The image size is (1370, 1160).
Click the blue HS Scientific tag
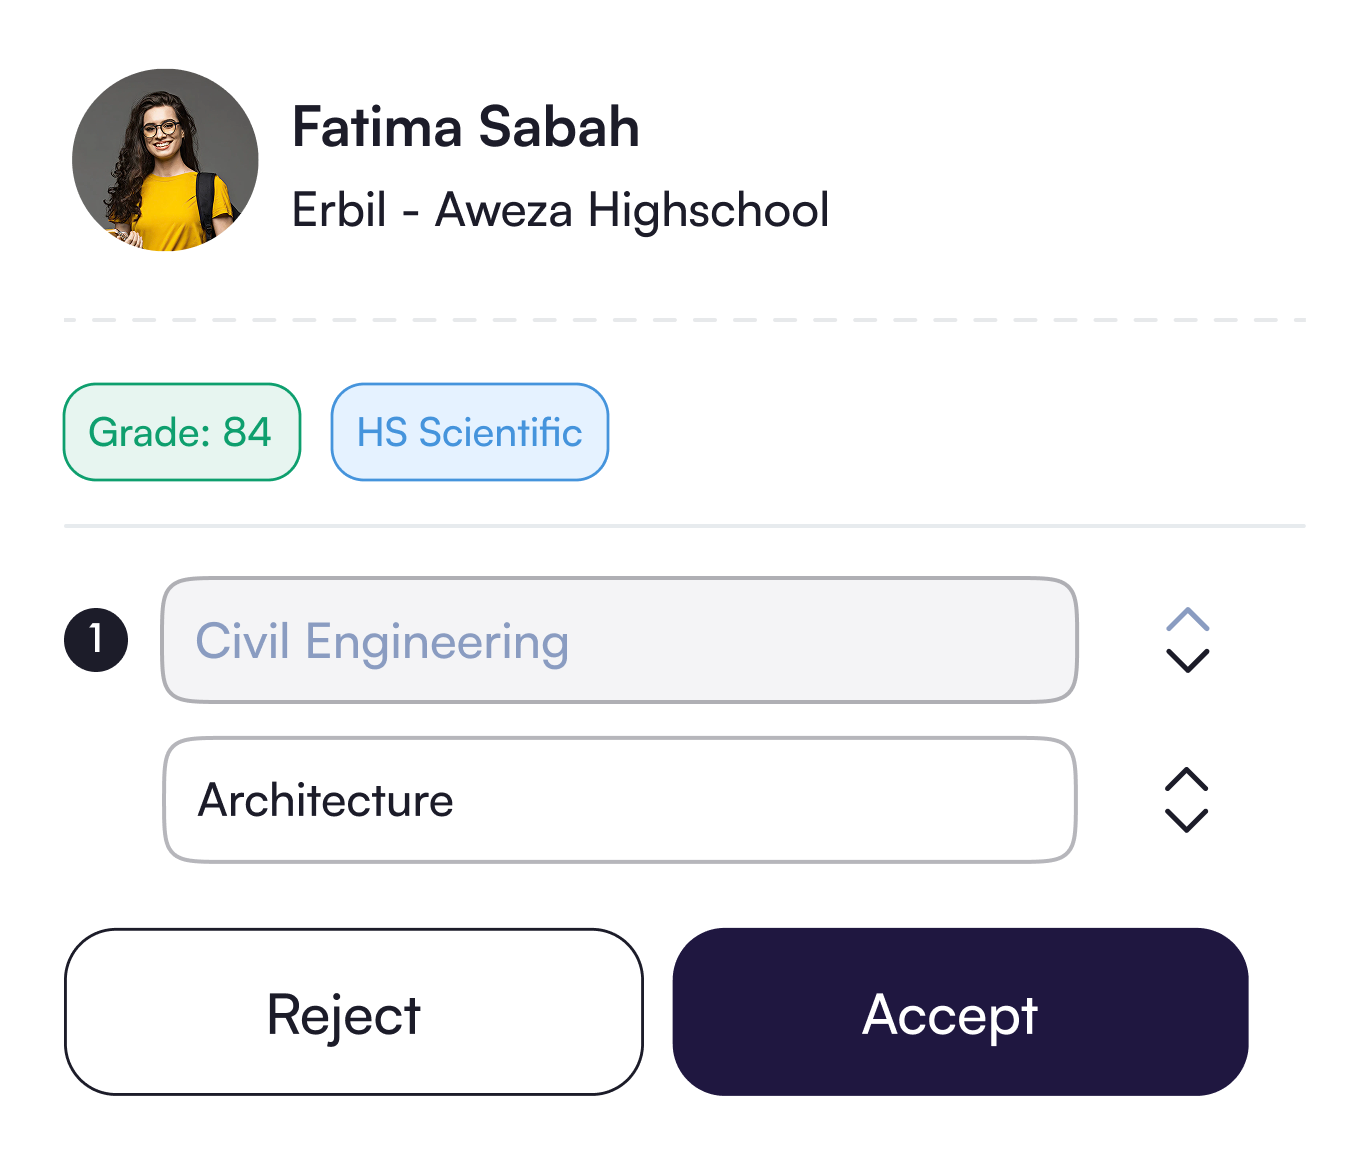pos(469,432)
